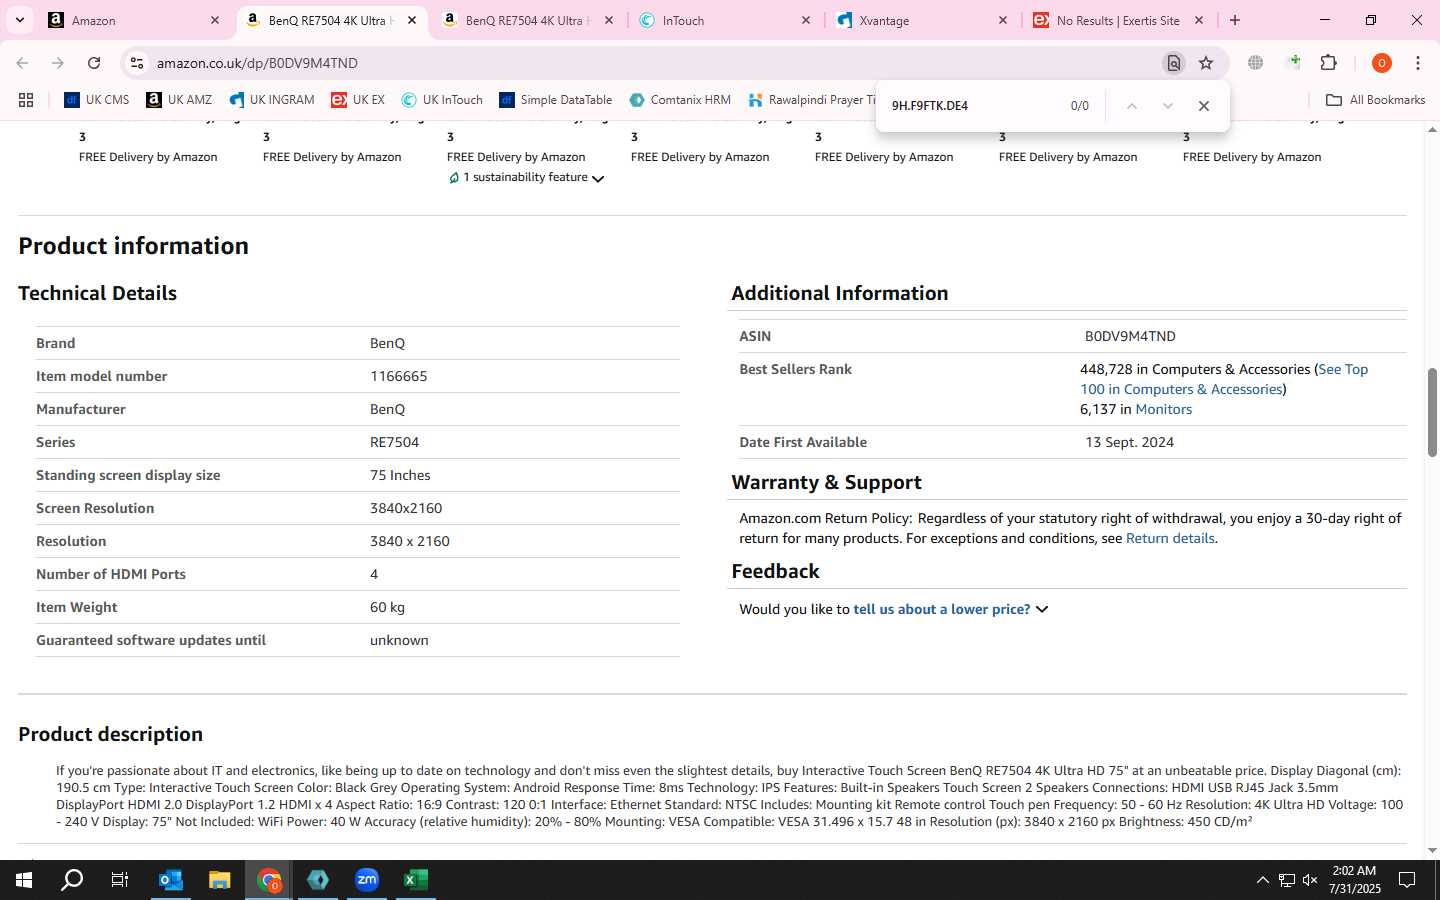Click the find-in-page search icon in address bar
Screen dimensions: 1440x900
pyautogui.click(x=1174, y=63)
